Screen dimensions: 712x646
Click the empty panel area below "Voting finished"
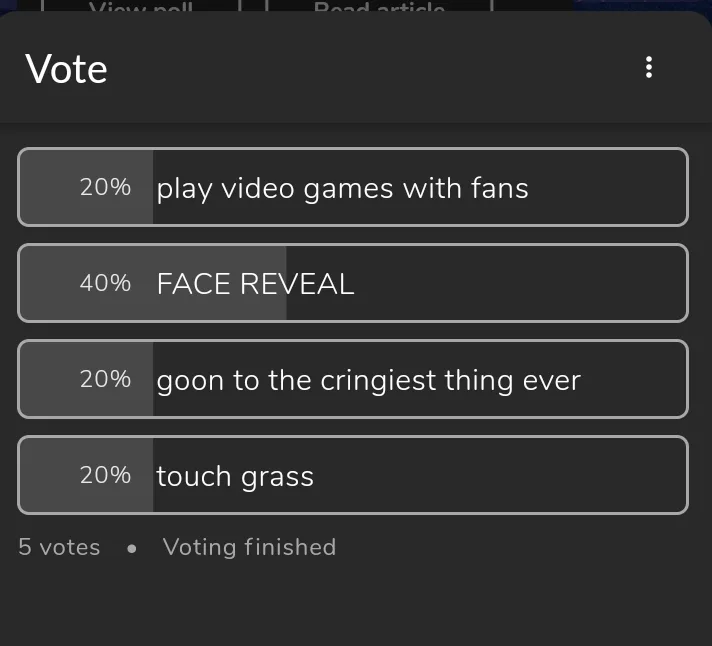click(356, 605)
